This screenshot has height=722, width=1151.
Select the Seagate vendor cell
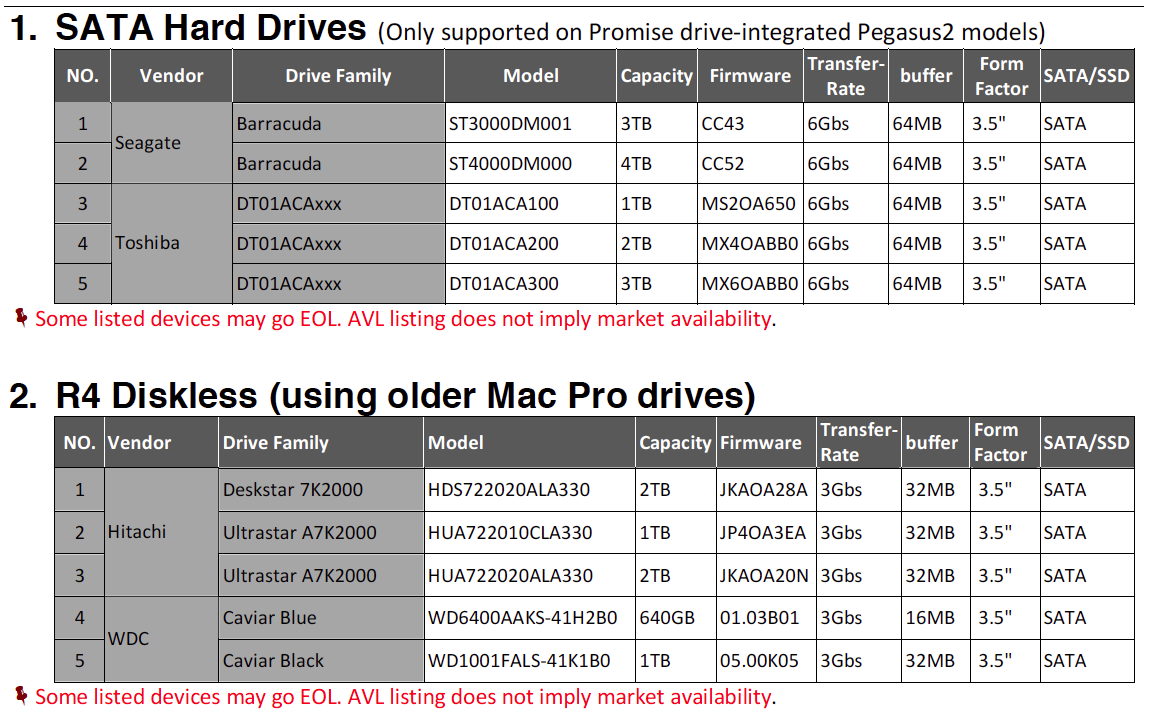pyautogui.click(x=171, y=143)
